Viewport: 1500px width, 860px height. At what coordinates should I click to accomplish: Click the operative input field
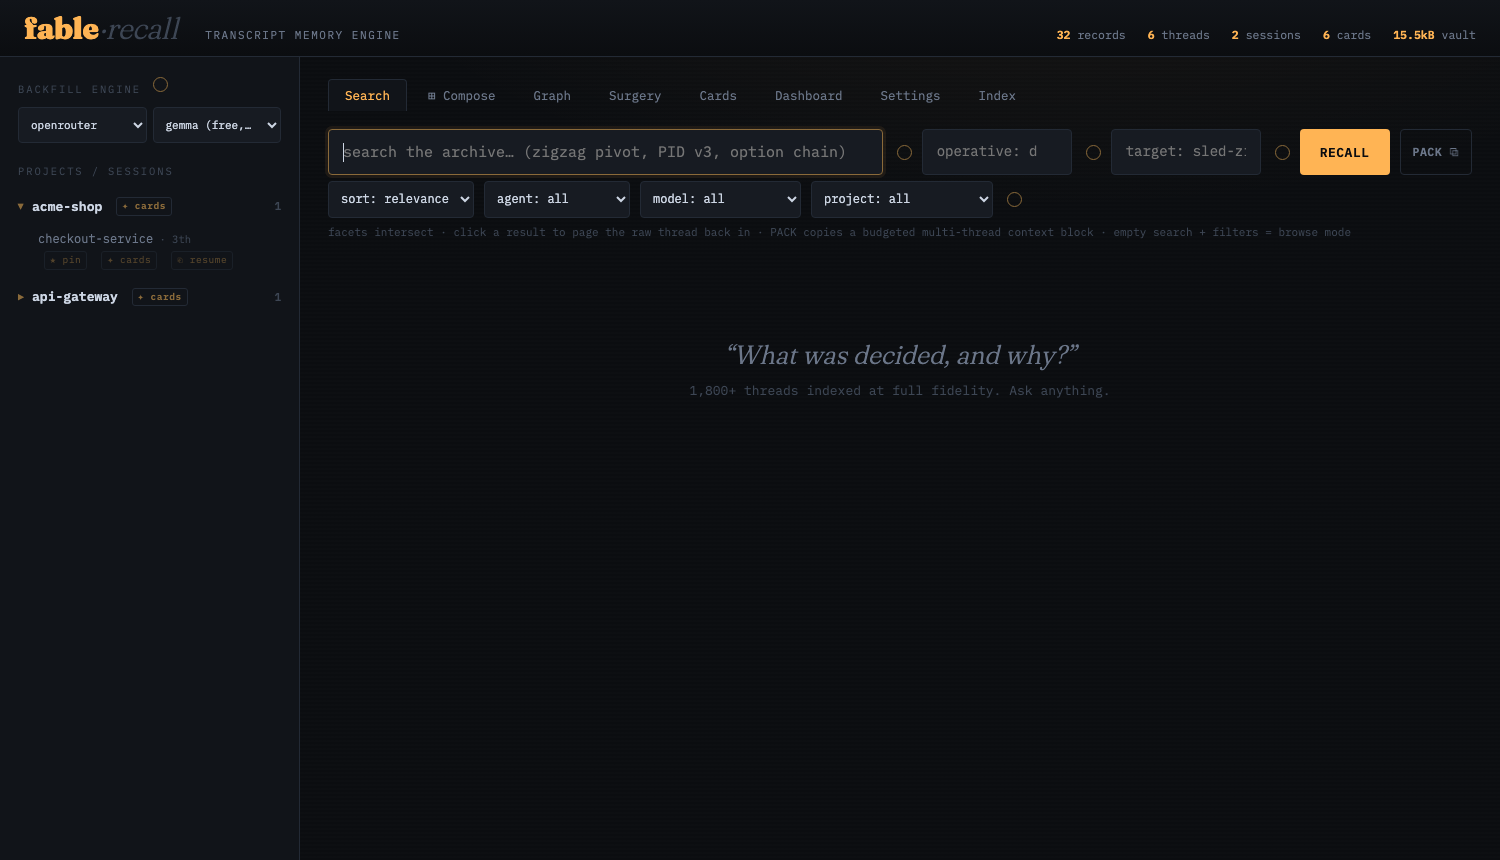(x=997, y=152)
